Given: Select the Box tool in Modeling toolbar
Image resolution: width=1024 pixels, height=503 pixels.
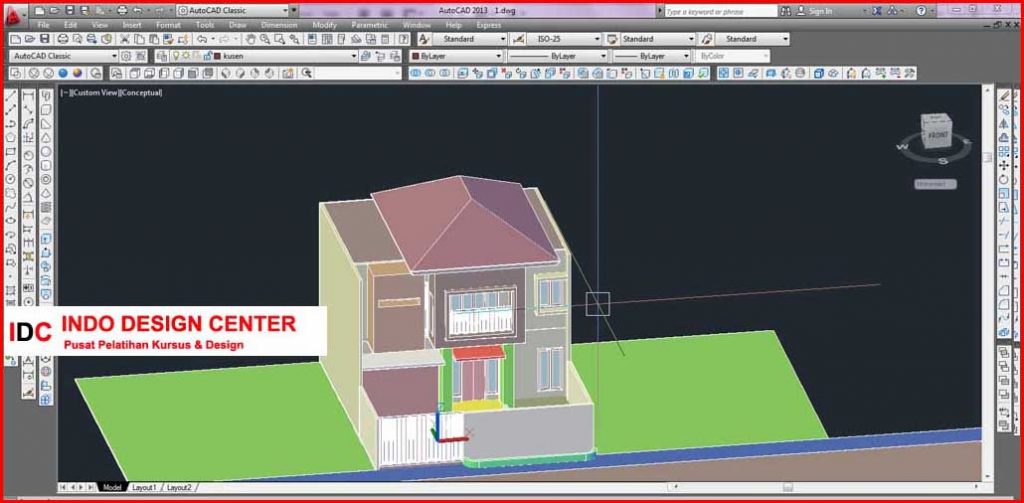Looking at the screenshot, I should coord(46,110).
